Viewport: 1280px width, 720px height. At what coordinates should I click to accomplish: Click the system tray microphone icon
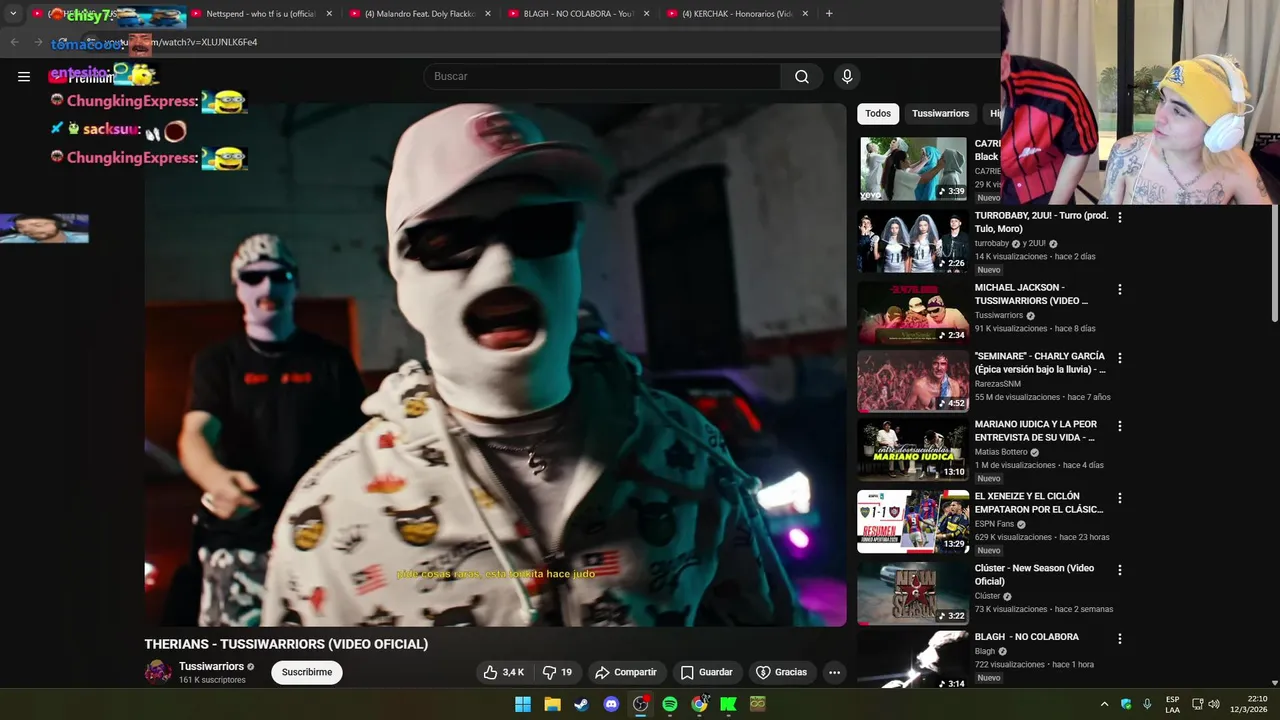tap(1147, 704)
